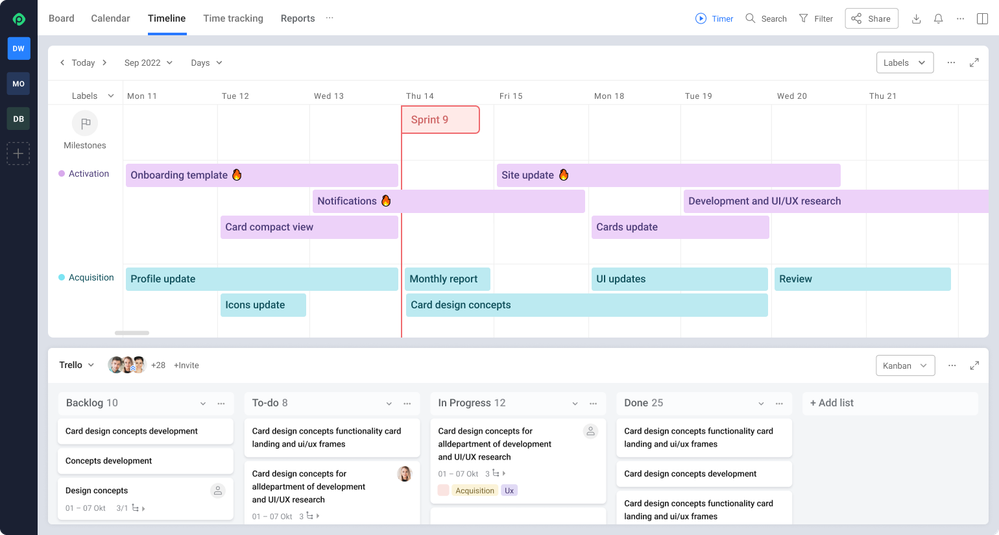Select the UI updates bar

pyautogui.click(x=680, y=279)
